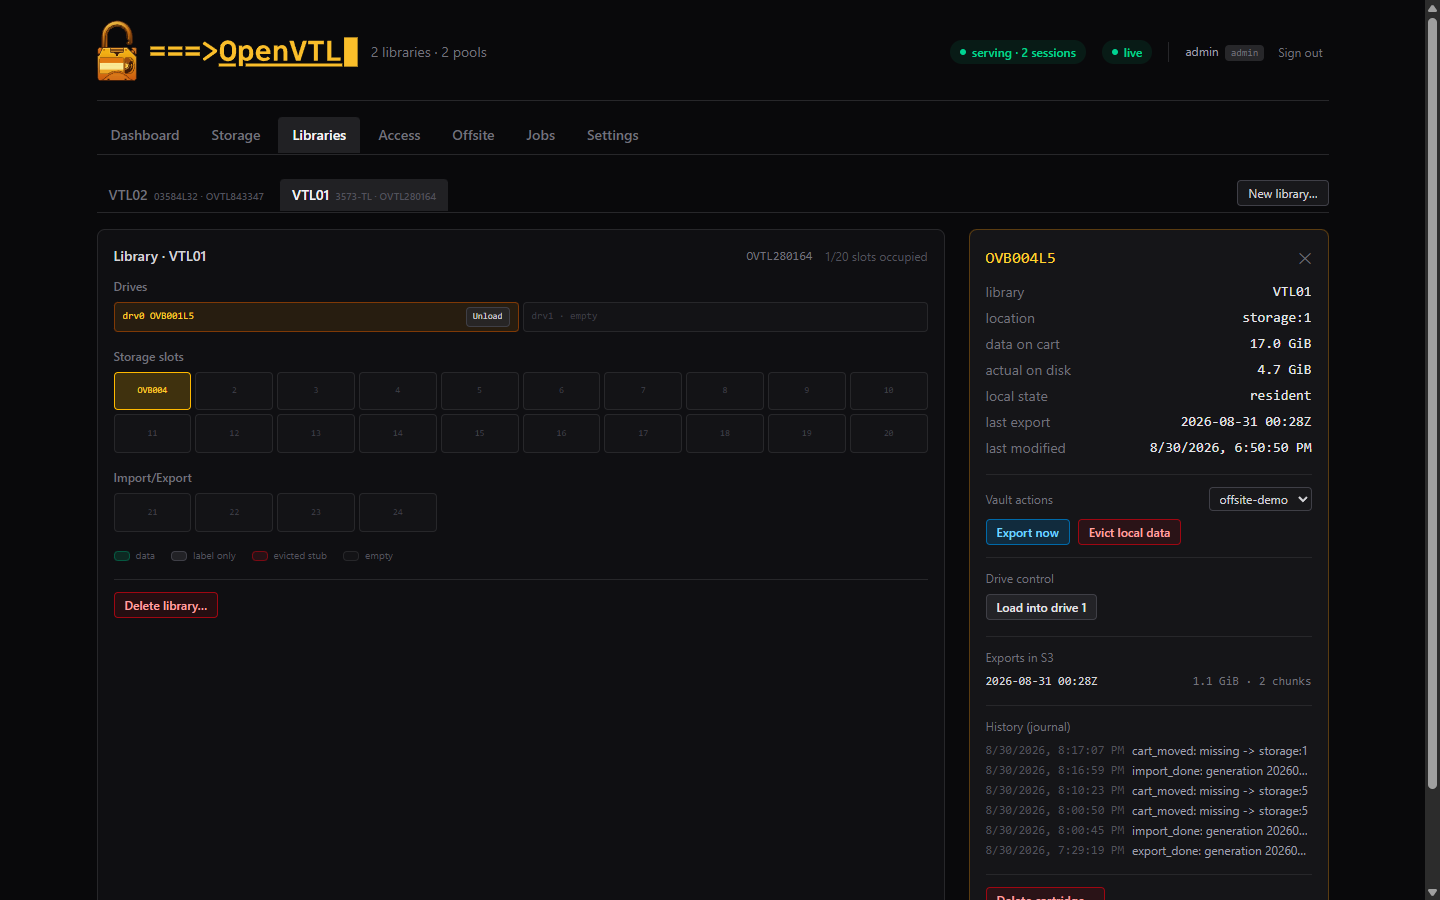Select the VTL01 library tab
This screenshot has width=1440, height=900.
pos(364,195)
